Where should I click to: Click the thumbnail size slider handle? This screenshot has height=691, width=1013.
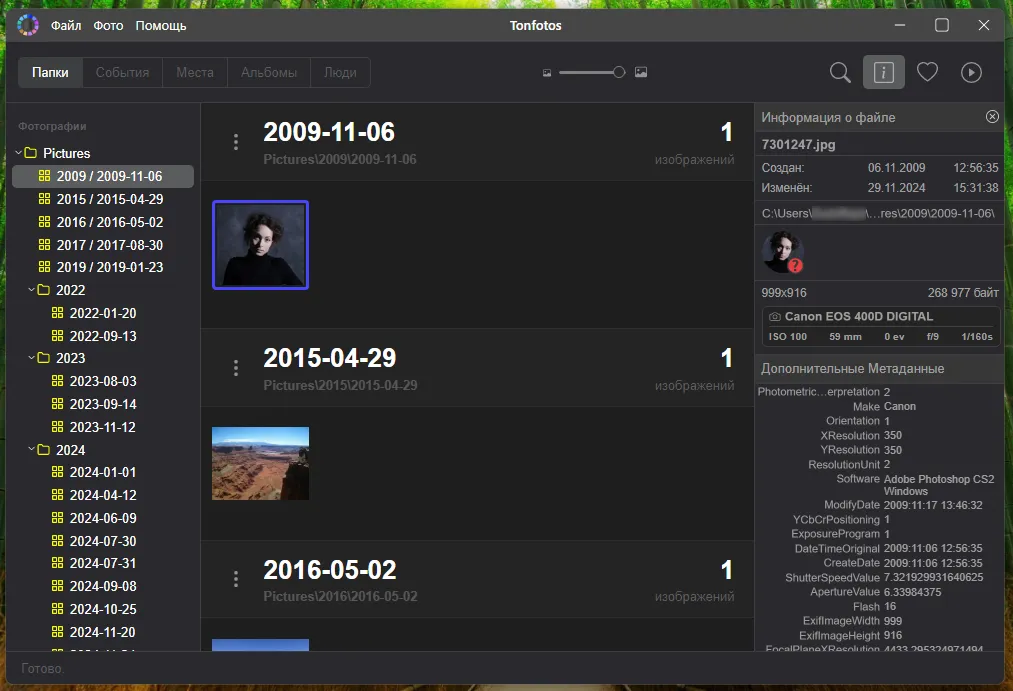[619, 72]
